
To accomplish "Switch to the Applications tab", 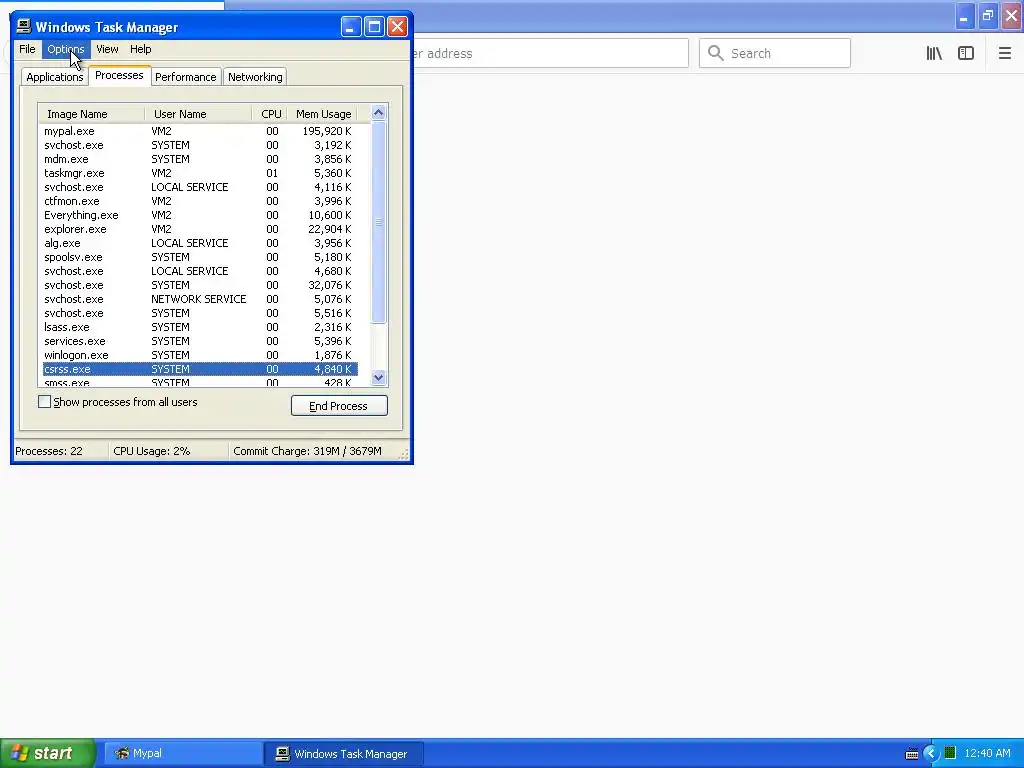I will pyautogui.click(x=55, y=77).
